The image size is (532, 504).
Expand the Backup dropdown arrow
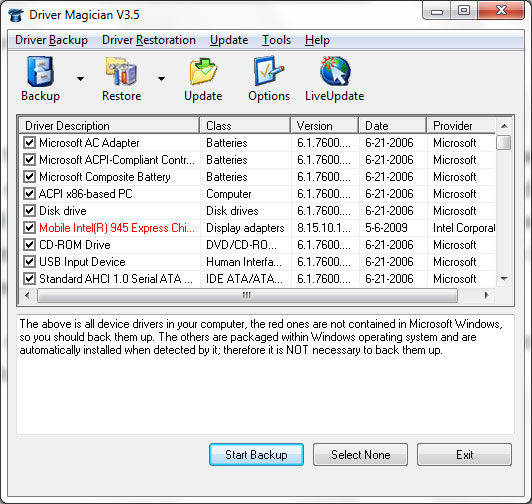pos(80,79)
